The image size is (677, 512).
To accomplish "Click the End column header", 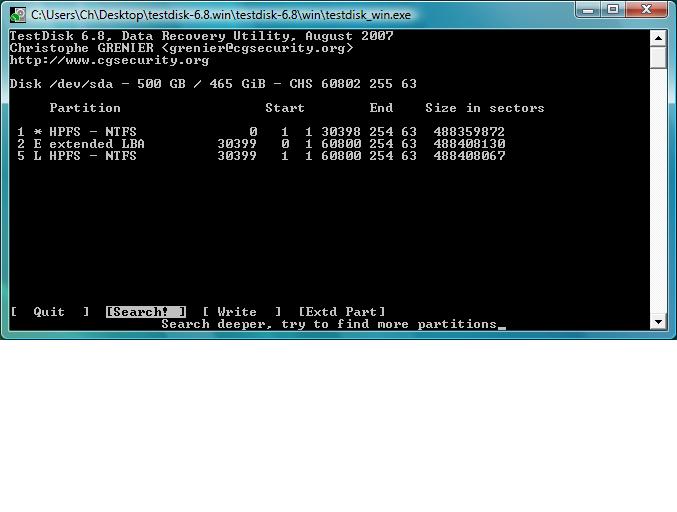I will point(381,108).
